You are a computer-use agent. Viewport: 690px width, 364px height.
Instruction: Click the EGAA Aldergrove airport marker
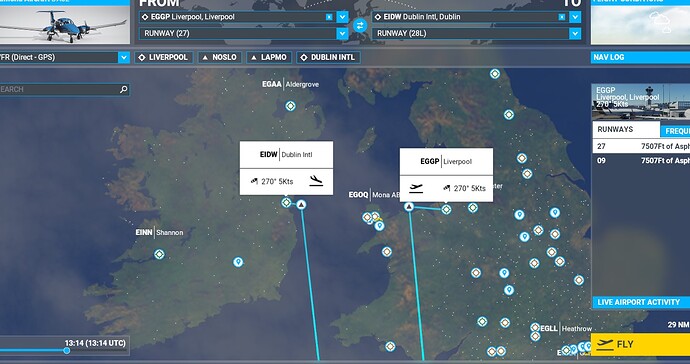coord(290,106)
